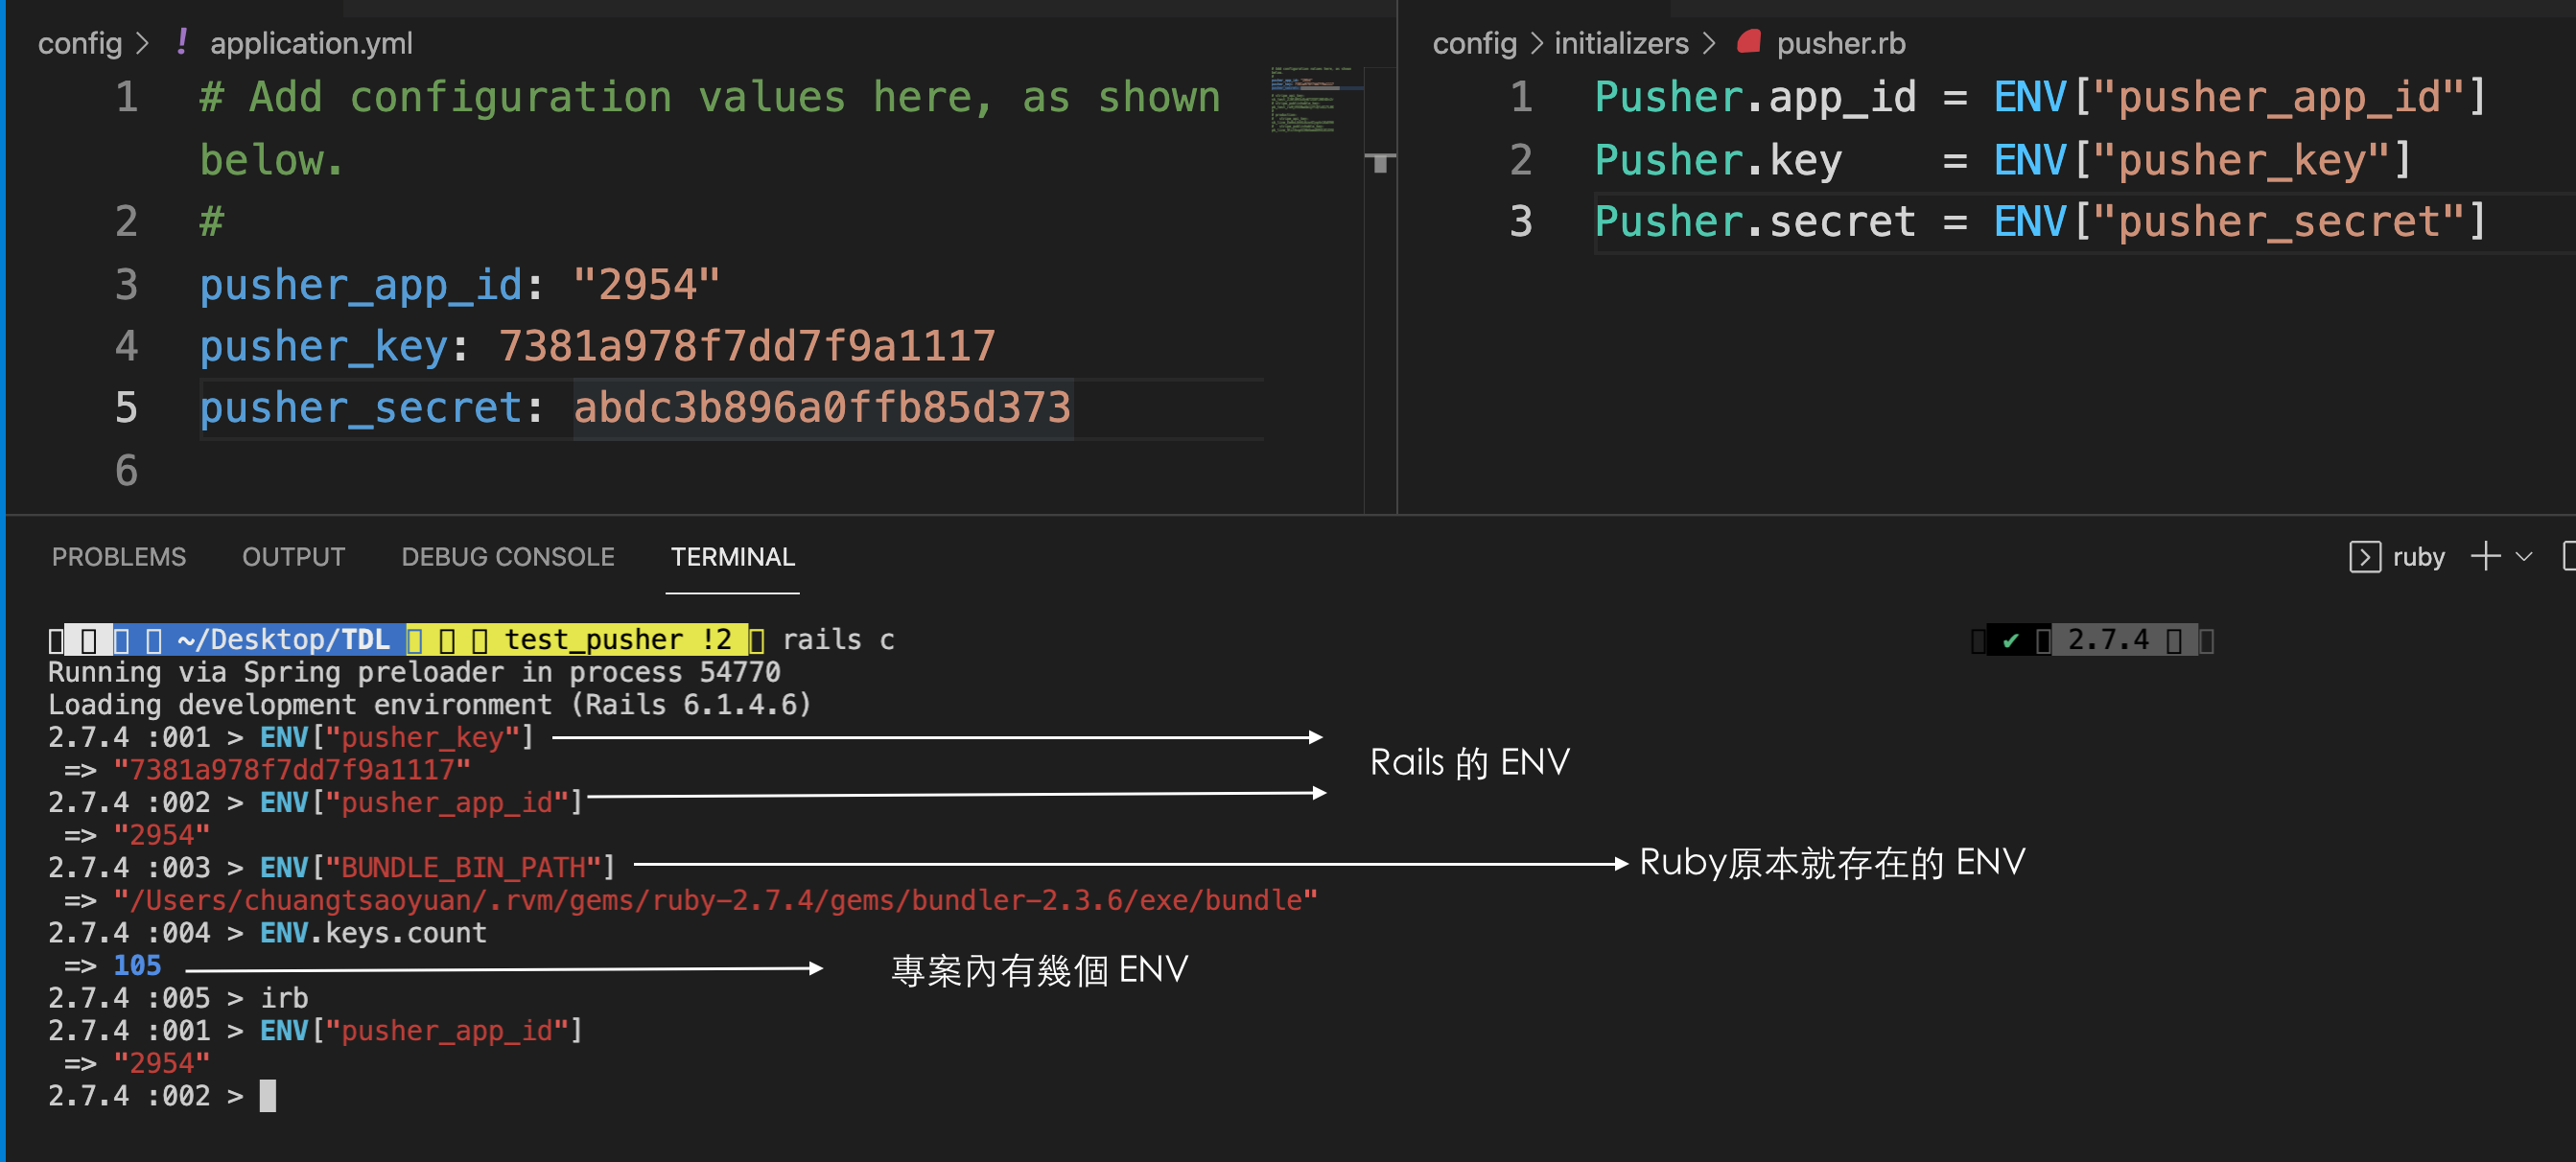This screenshot has width=2576, height=1162.
Task: Select the TERMINAL tab
Action: [732, 557]
